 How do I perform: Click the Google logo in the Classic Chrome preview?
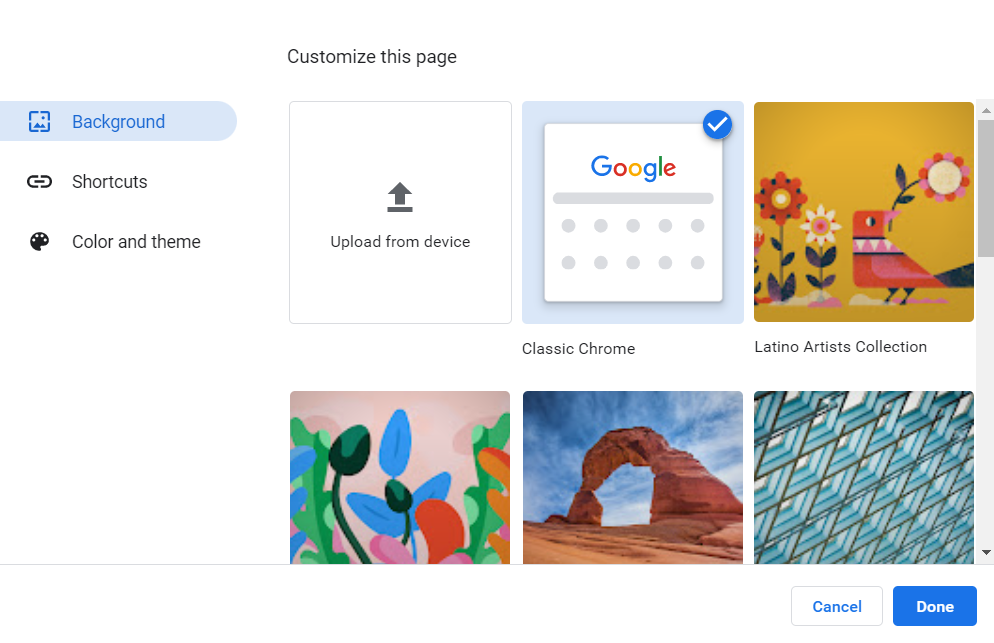(x=632, y=168)
